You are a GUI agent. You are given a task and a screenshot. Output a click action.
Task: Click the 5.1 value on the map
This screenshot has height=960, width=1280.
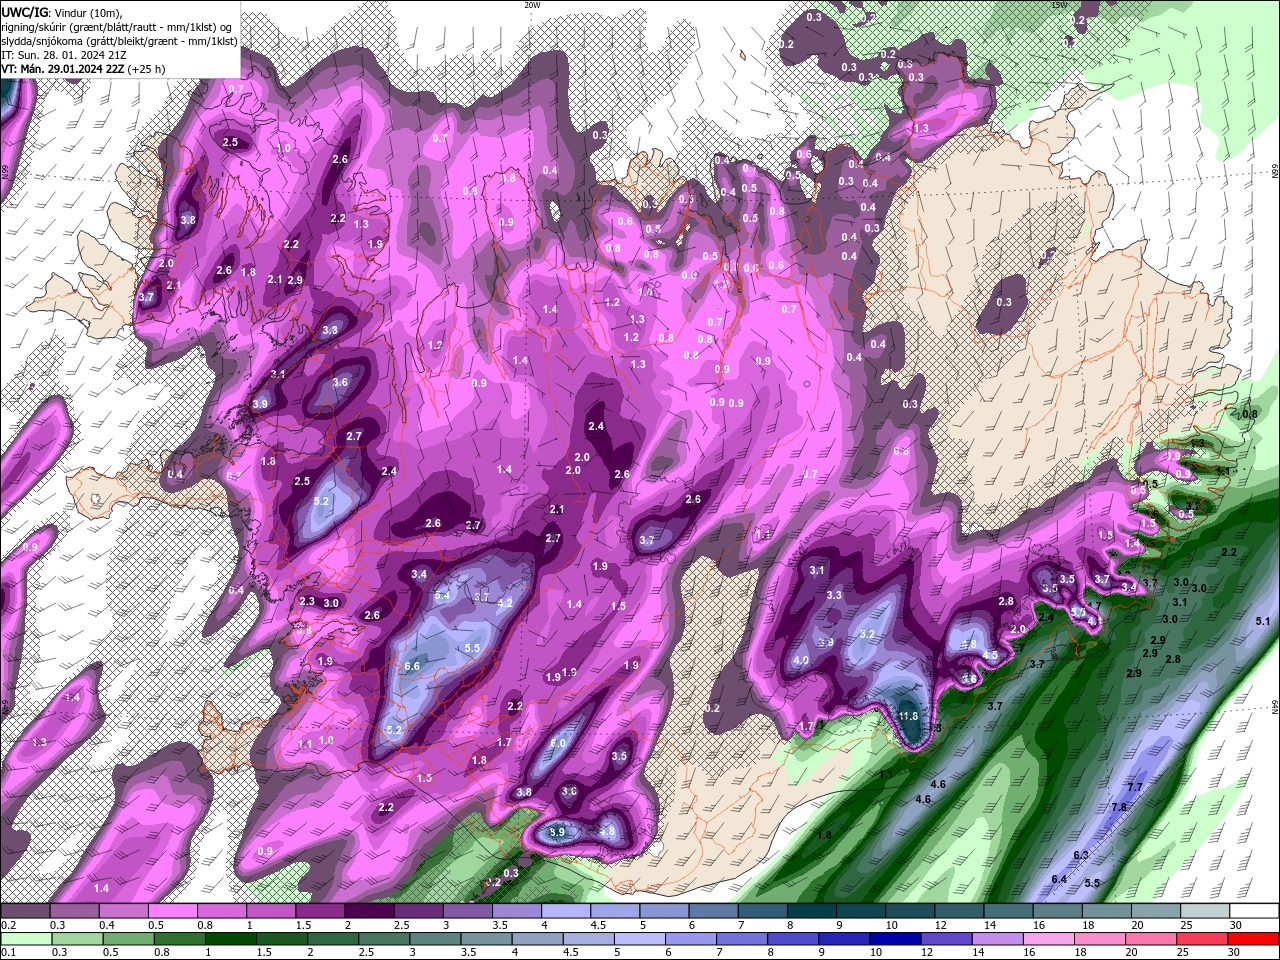click(1262, 622)
